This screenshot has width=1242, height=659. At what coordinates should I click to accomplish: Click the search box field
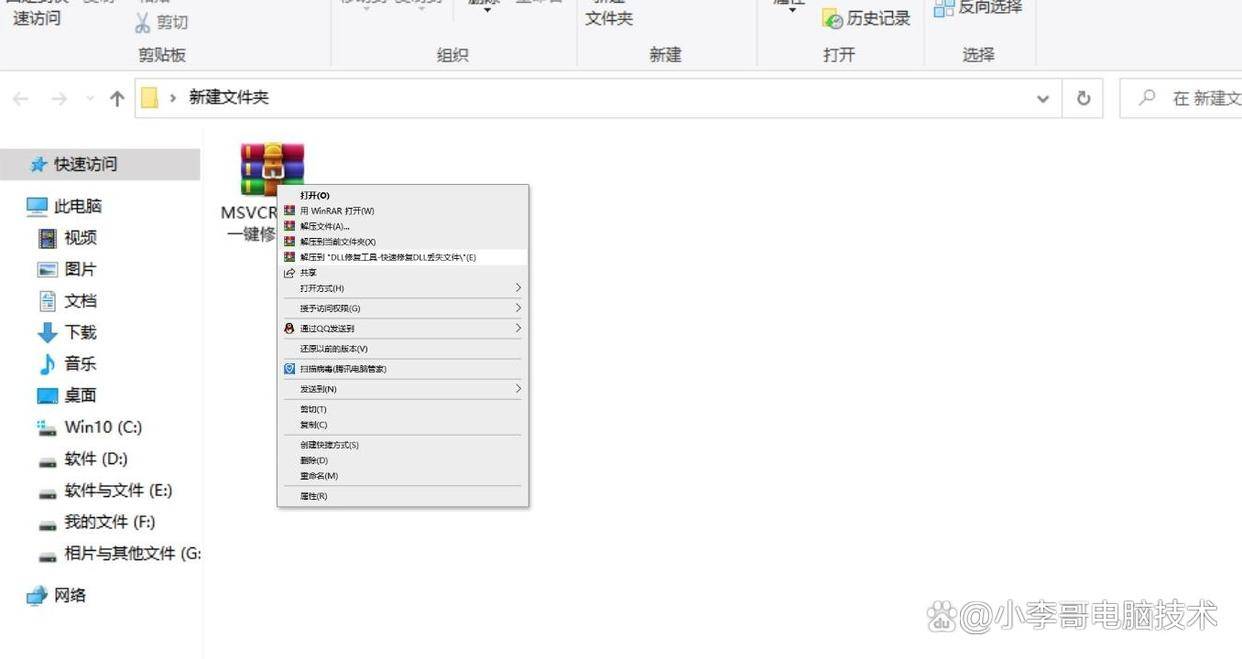1181,98
